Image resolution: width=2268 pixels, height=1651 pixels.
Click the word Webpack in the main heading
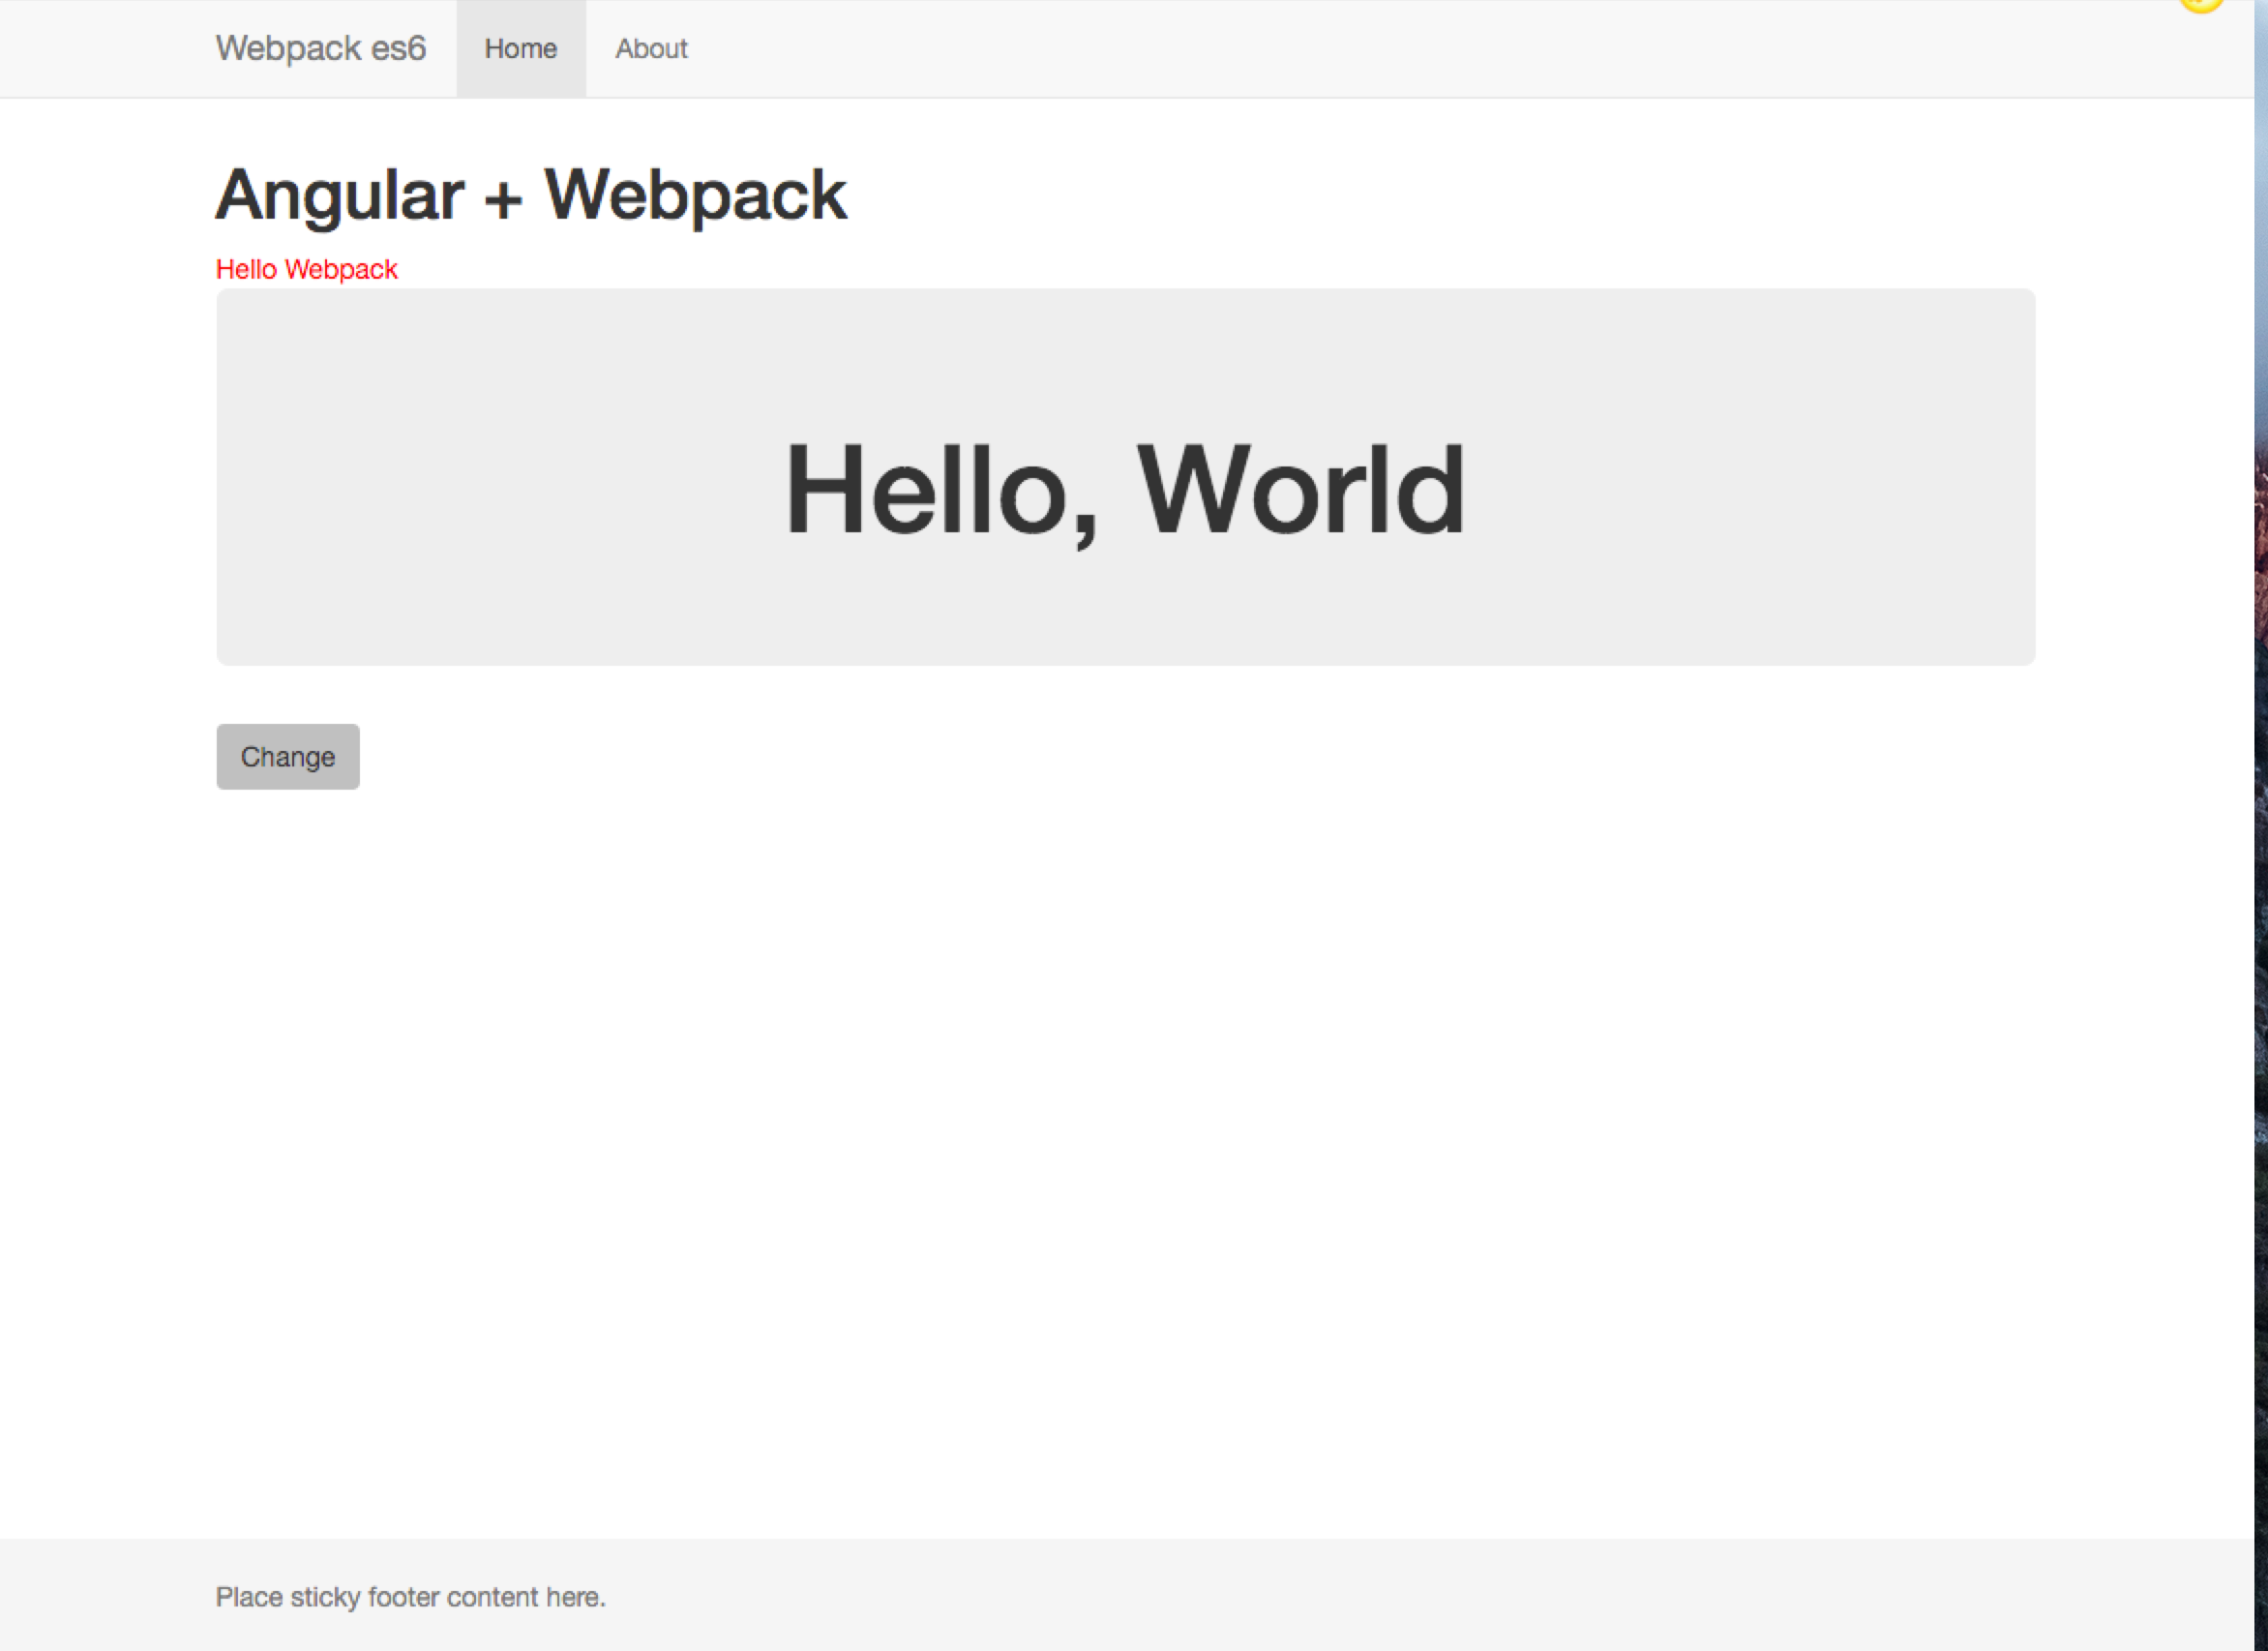(696, 195)
